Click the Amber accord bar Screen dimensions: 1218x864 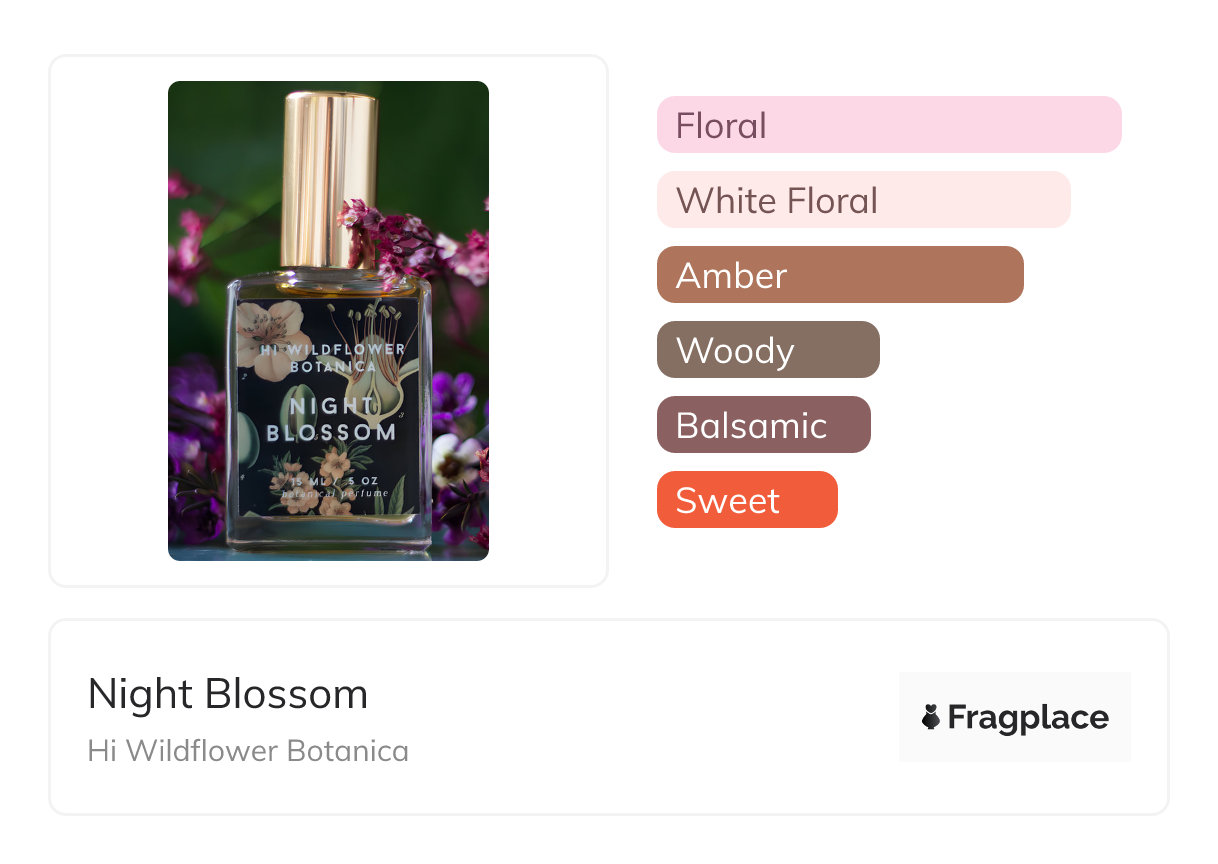(x=840, y=275)
